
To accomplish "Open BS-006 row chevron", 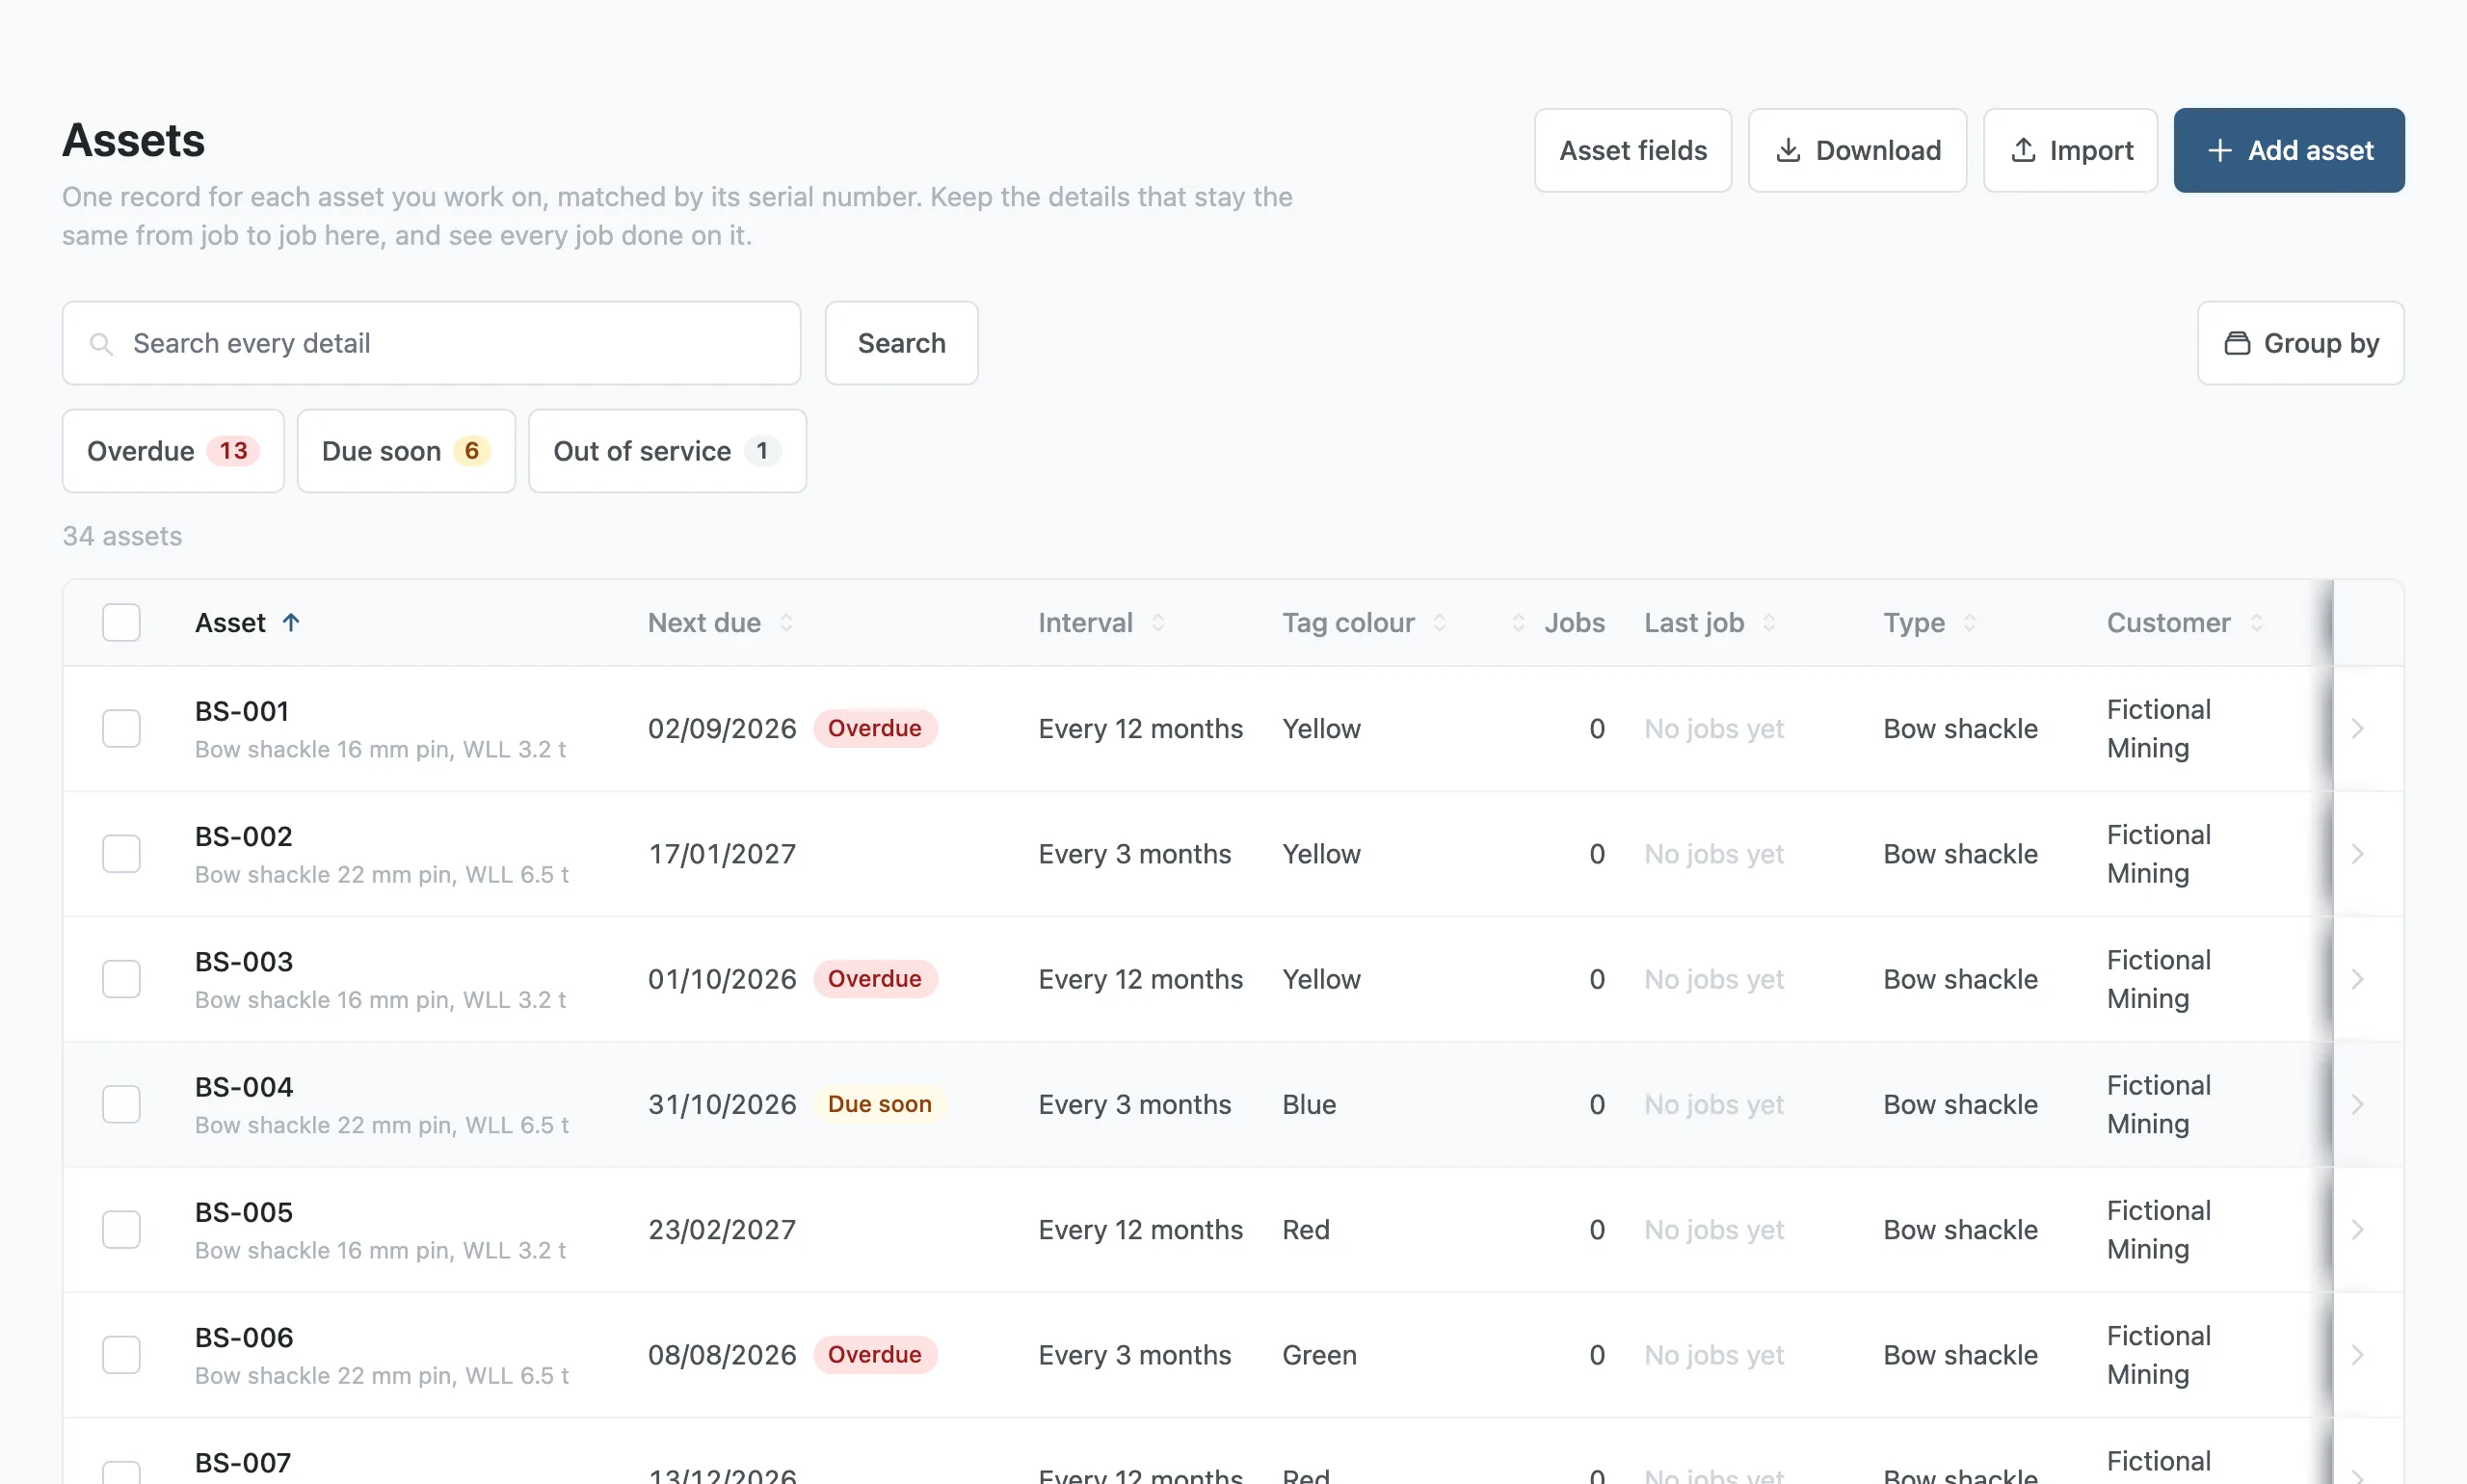I will coord(2357,1355).
